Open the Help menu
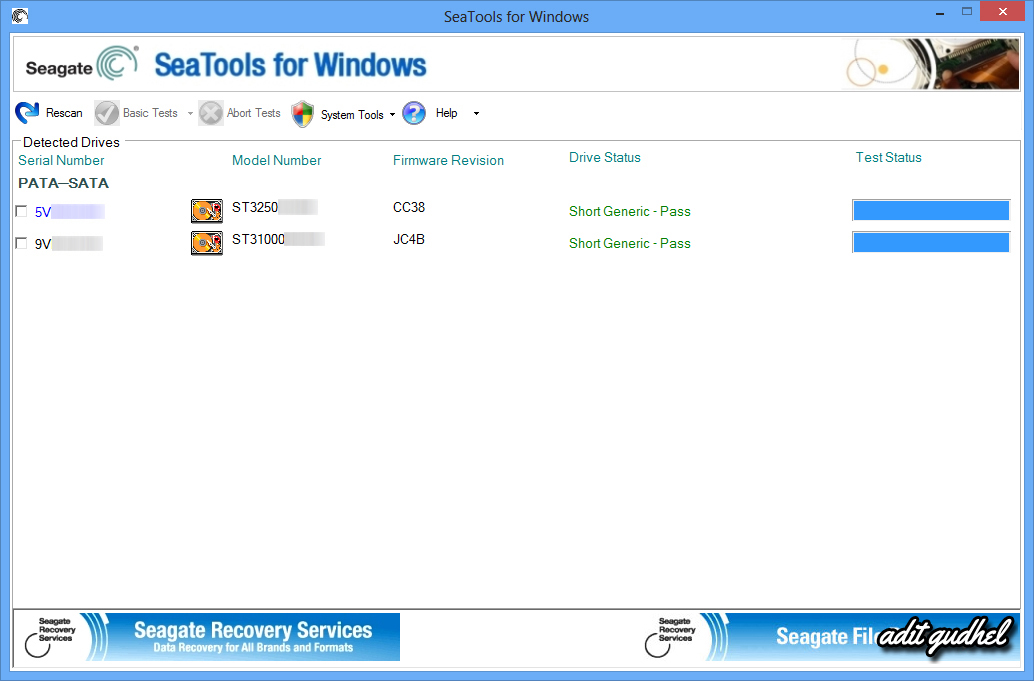The width and height of the screenshot is (1034, 681). (x=446, y=113)
